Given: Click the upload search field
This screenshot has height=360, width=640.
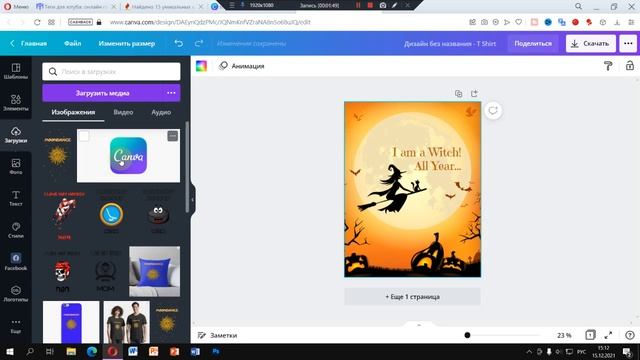Looking at the screenshot, I should click(111, 71).
